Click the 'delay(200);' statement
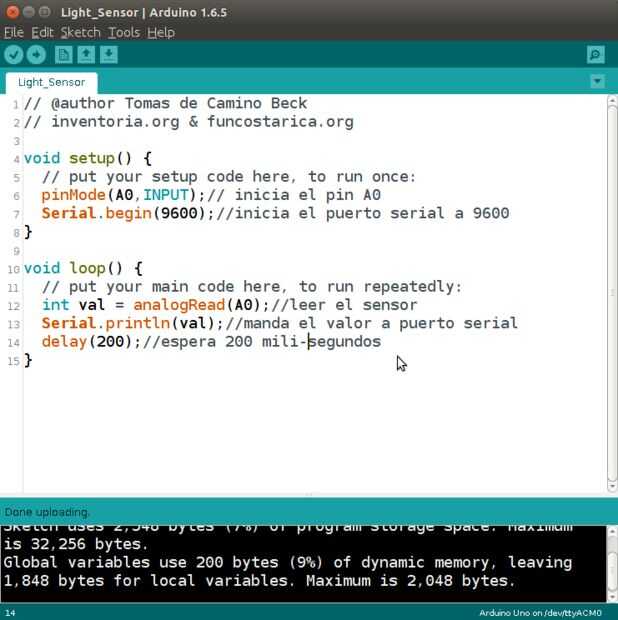 click(91, 342)
